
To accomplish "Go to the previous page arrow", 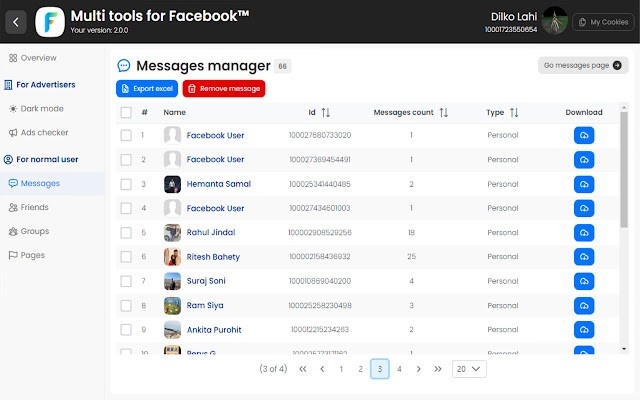I will [x=322, y=369].
